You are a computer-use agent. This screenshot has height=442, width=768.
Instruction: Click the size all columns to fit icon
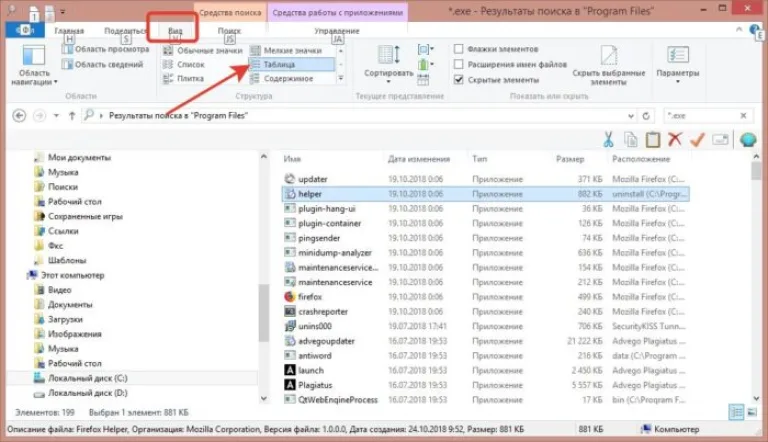click(423, 79)
